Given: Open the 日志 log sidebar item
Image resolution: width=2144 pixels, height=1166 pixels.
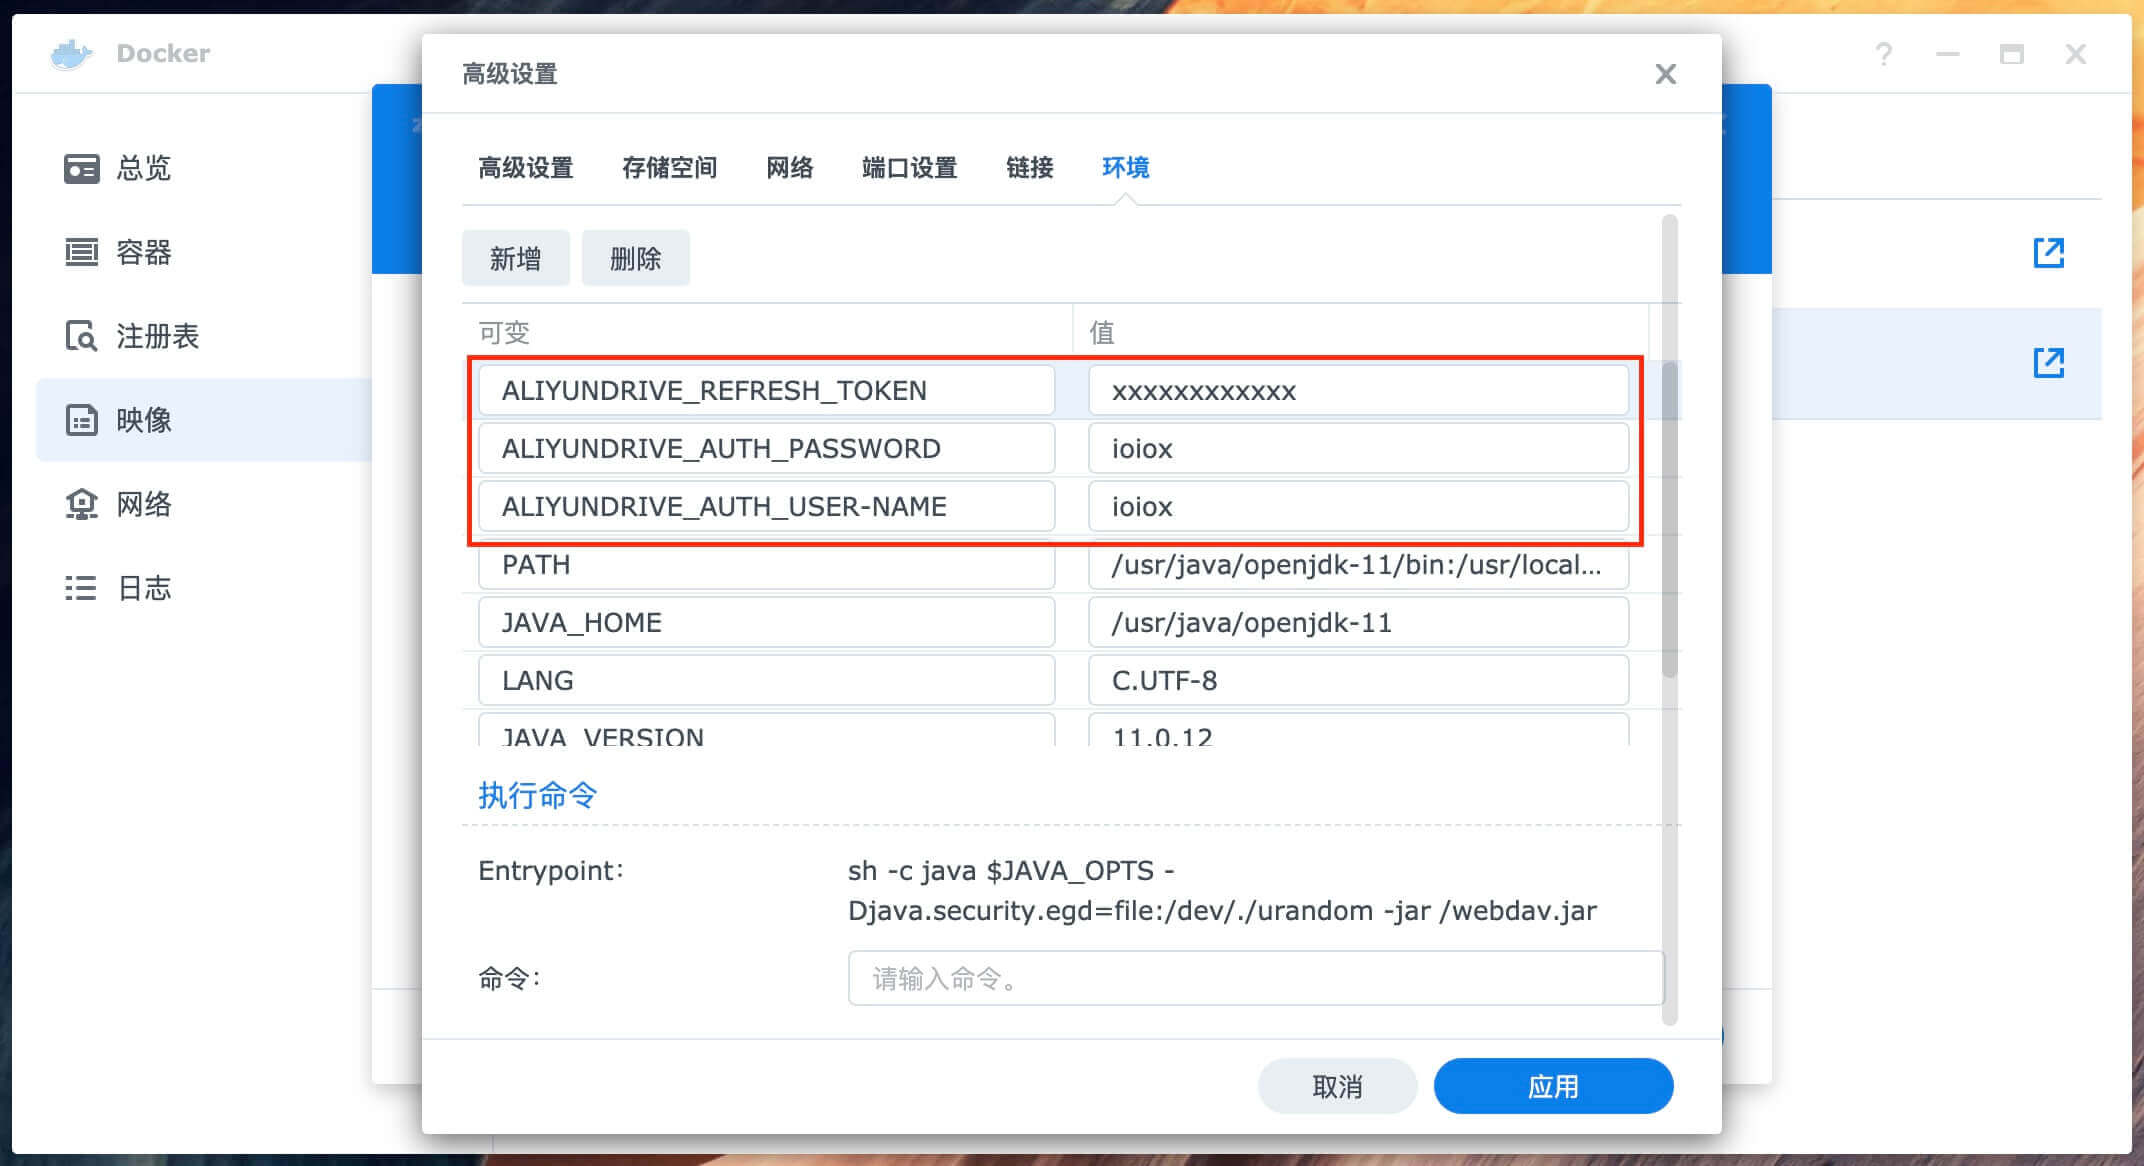Looking at the screenshot, I should (118, 588).
